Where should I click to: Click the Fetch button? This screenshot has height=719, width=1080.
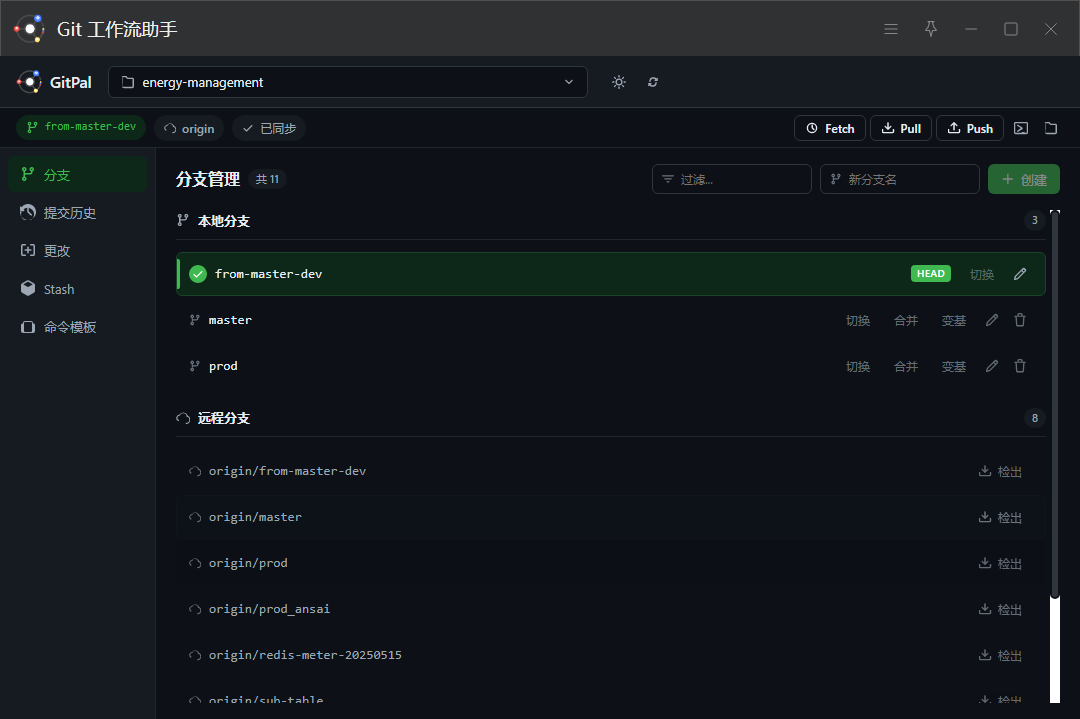pos(830,128)
